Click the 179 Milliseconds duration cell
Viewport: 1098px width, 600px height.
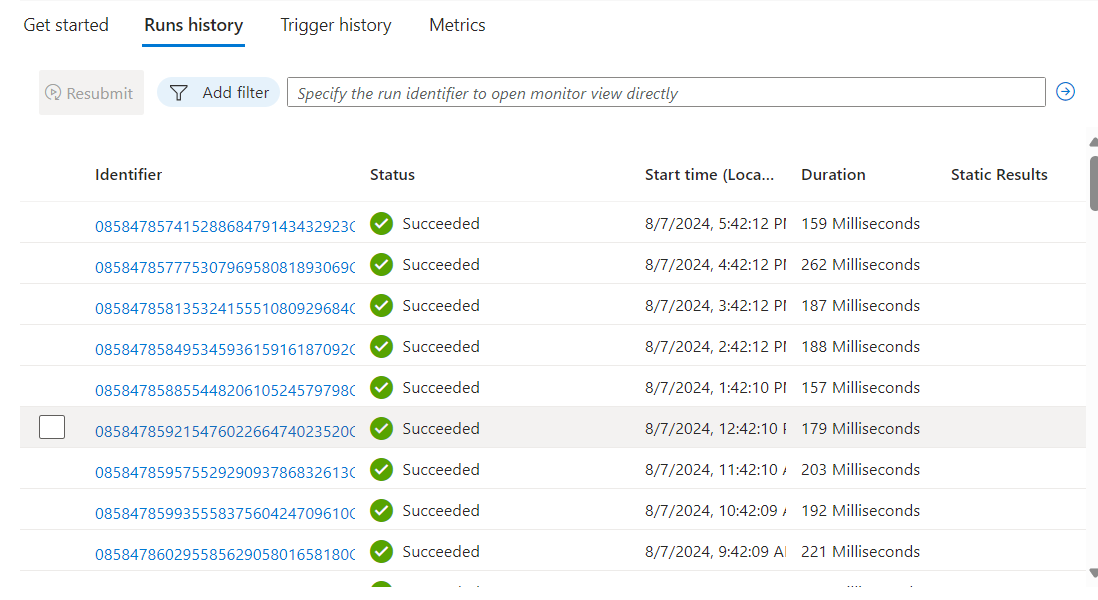tap(861, 428)
